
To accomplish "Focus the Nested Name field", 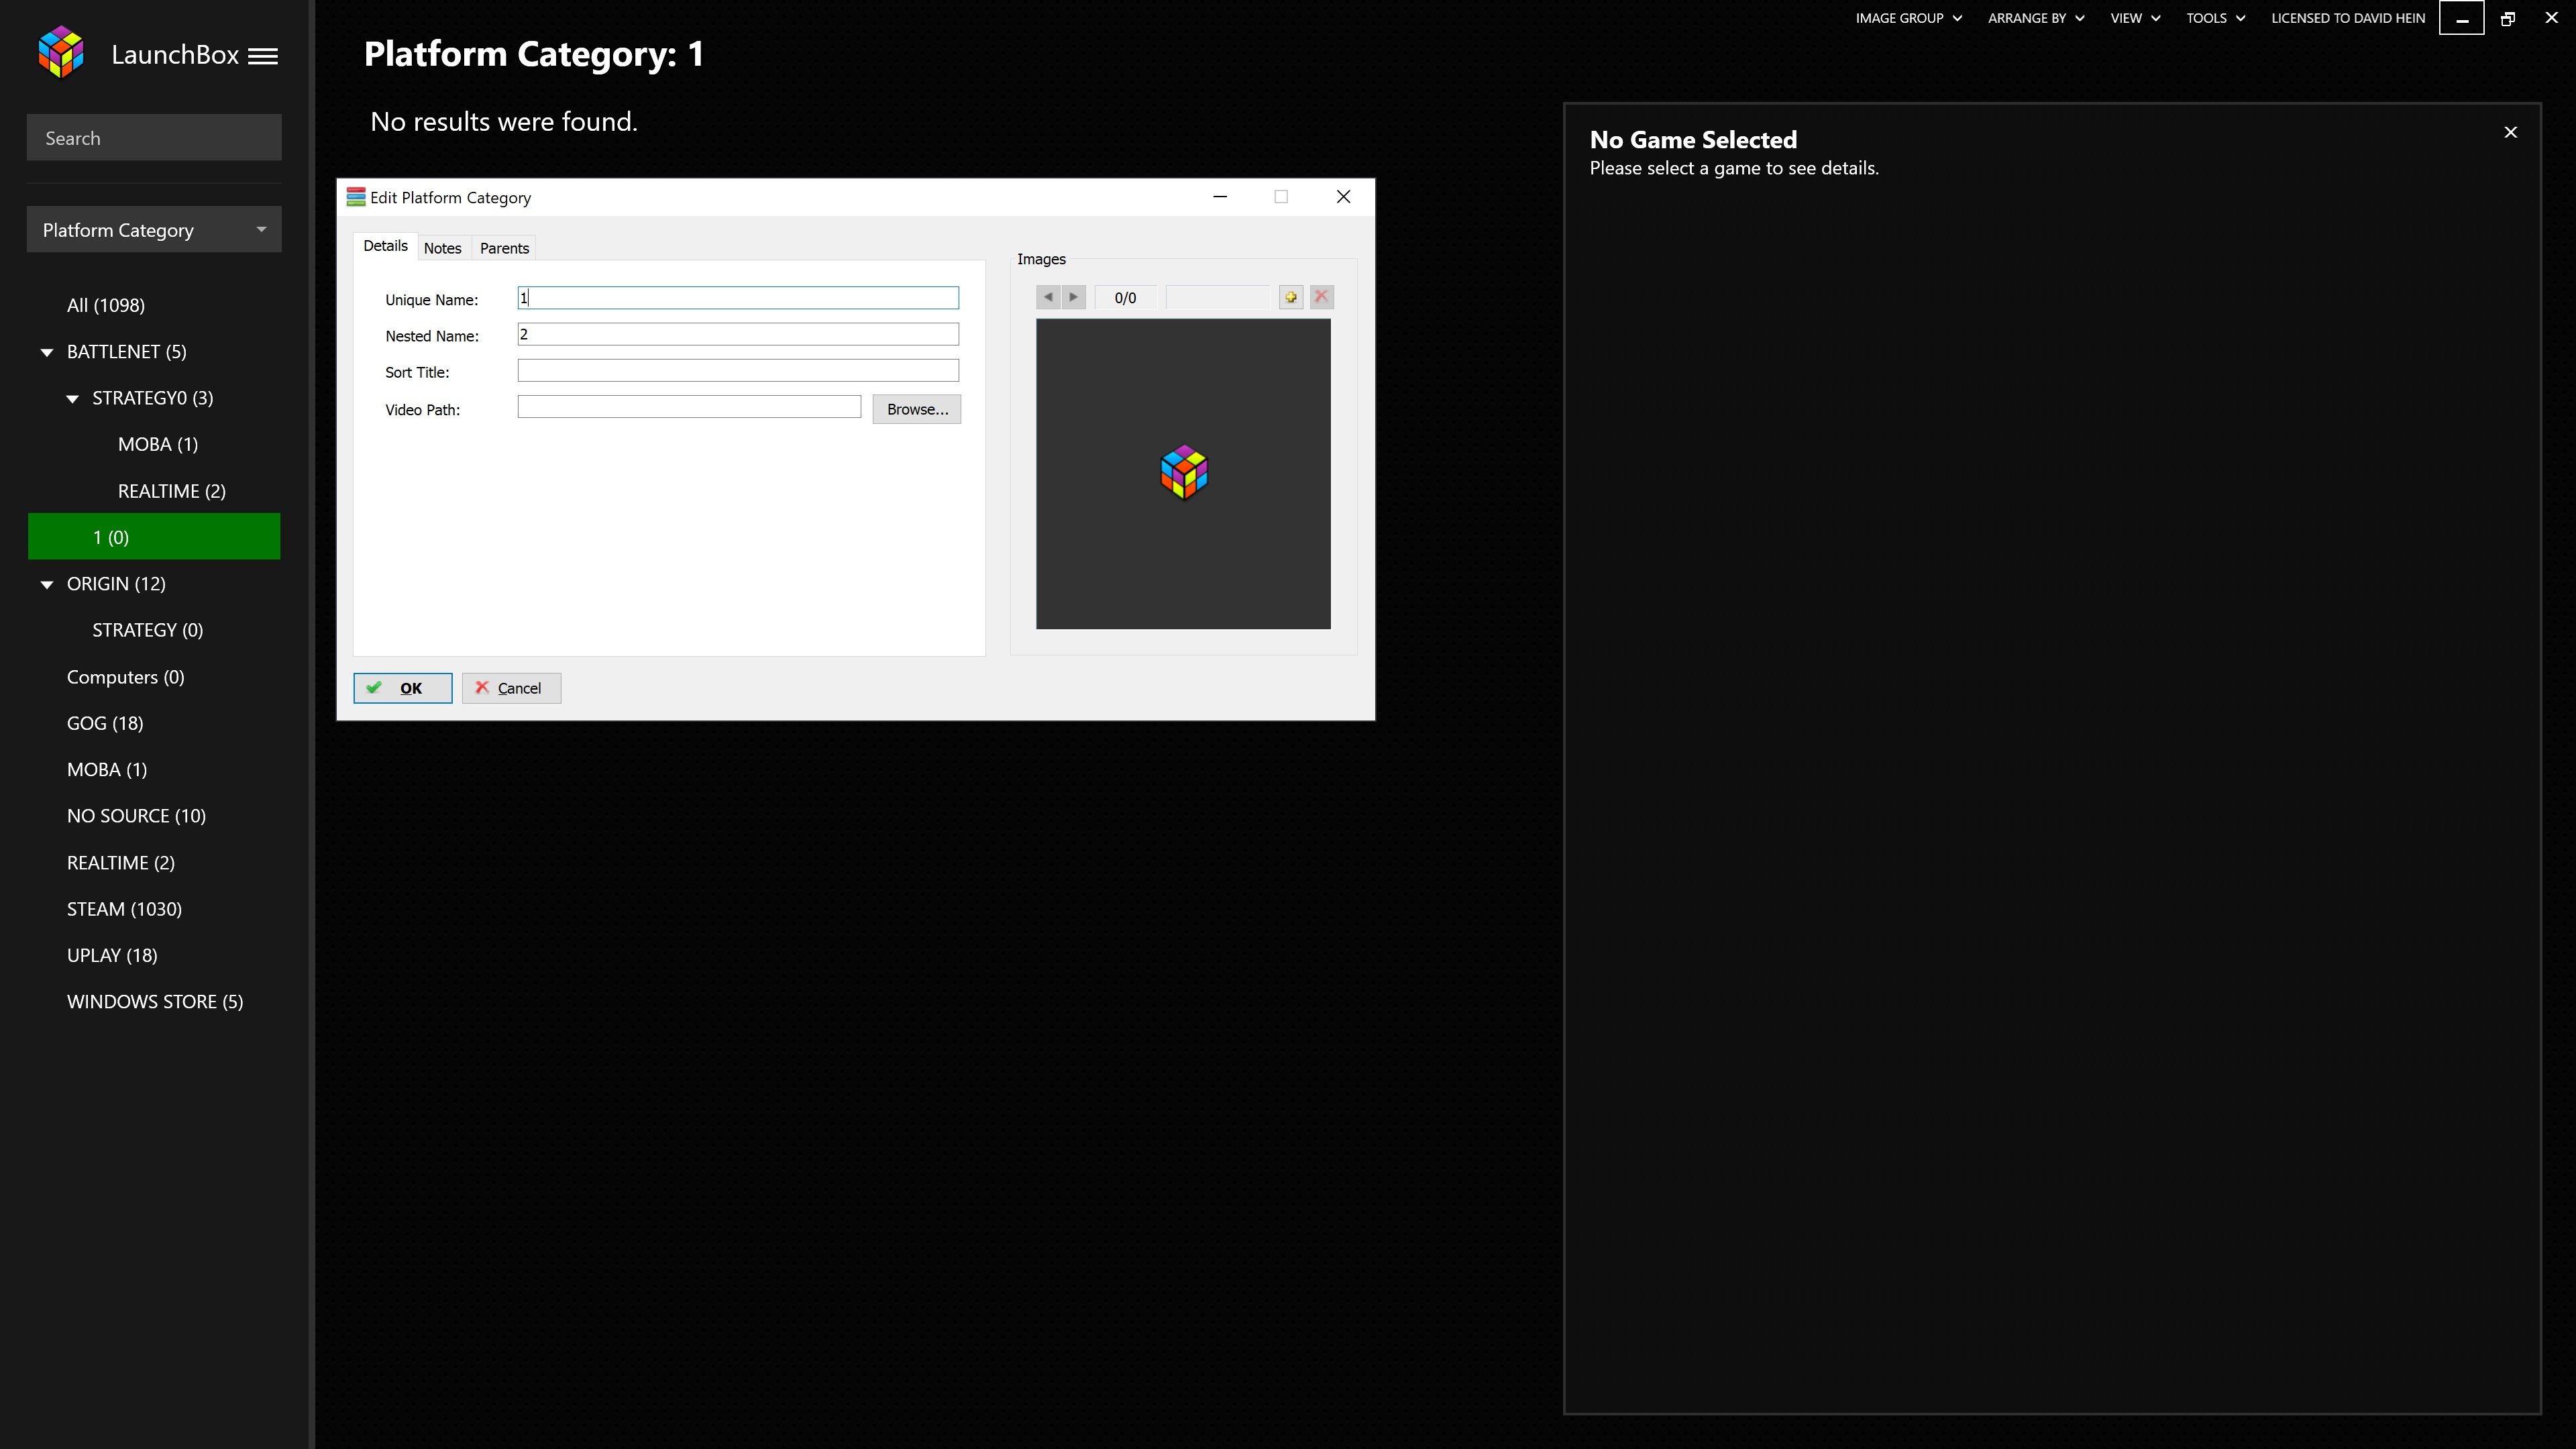I will pos(738,334).
